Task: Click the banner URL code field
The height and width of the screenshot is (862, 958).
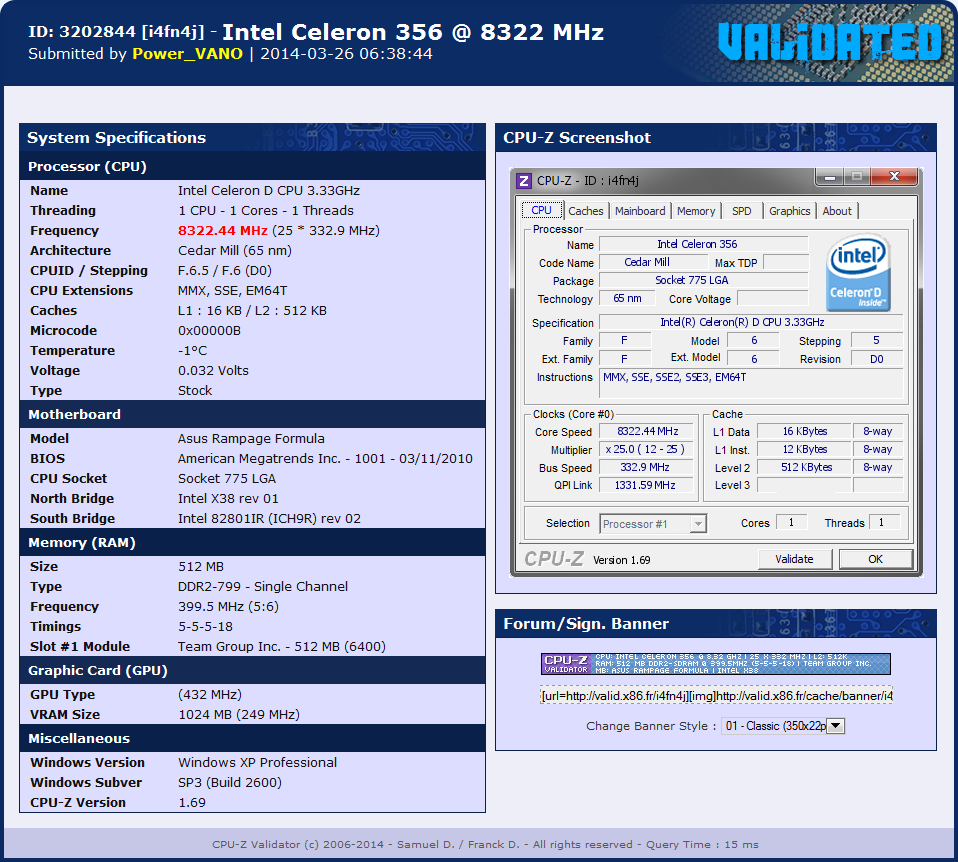Action: coord(716,696)
